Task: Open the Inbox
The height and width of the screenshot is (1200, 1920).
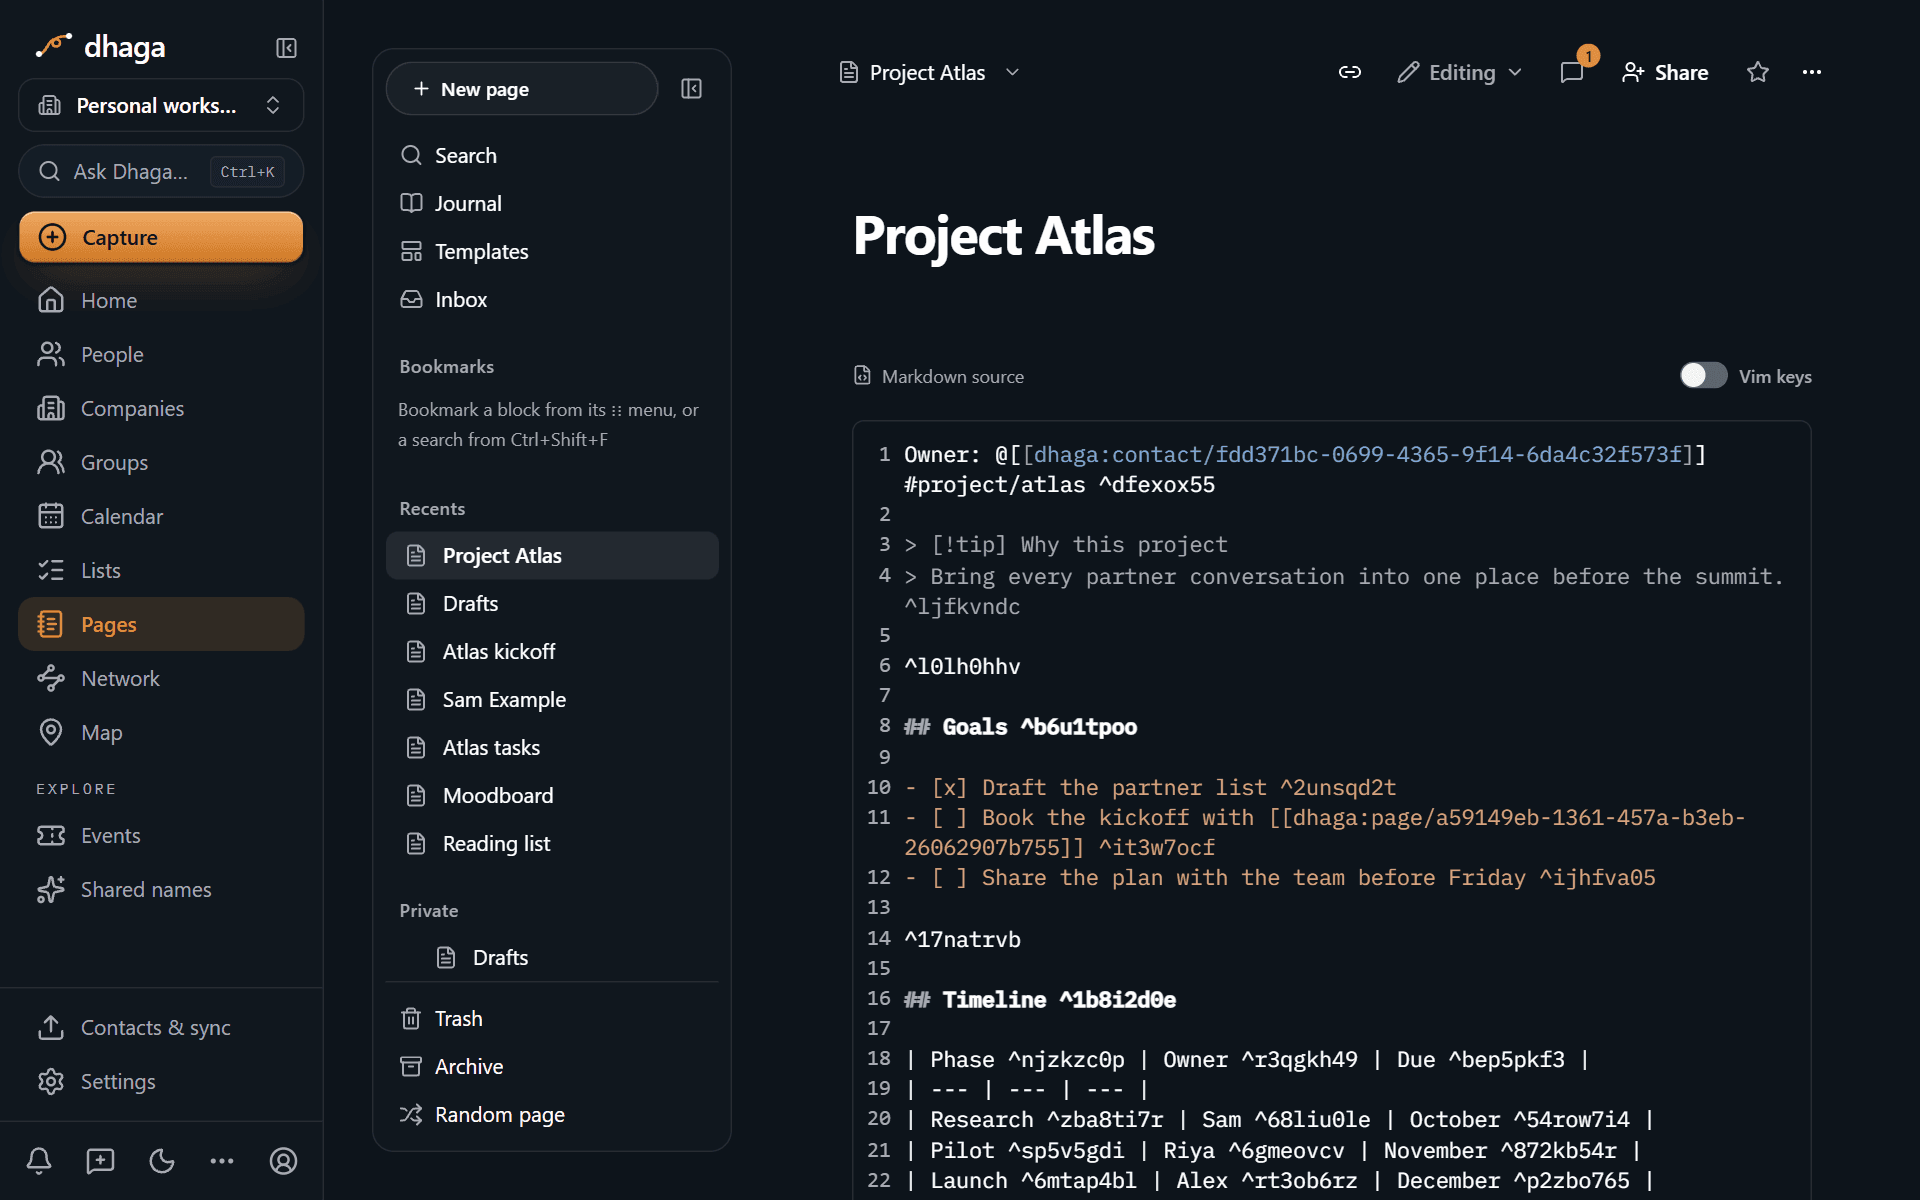Action: click(x=552, y=299)
